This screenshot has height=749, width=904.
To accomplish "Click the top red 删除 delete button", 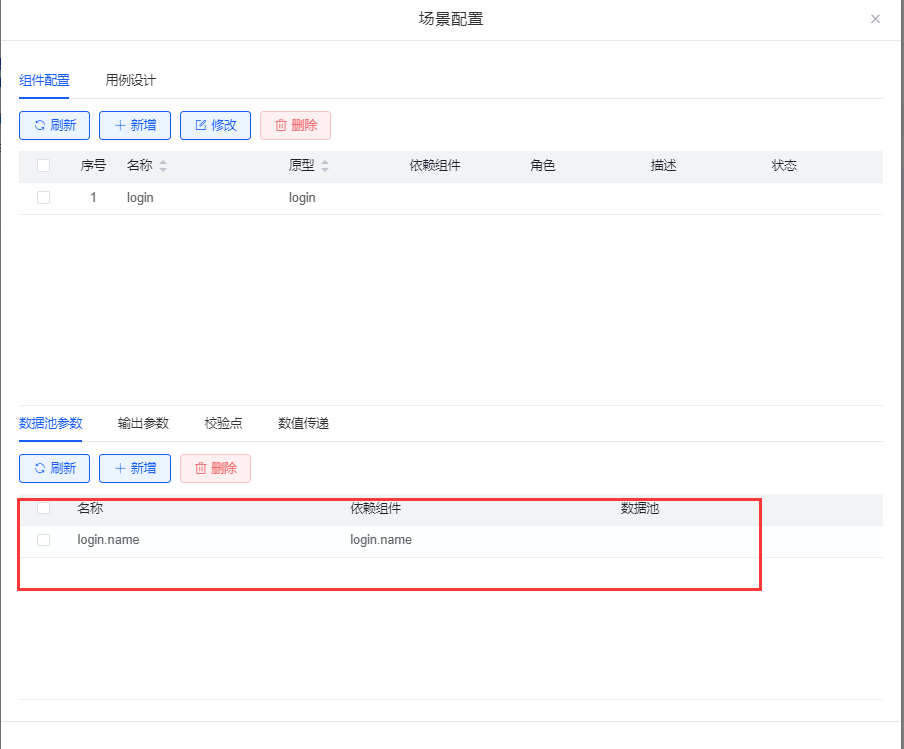I will [x=295, y=125].
